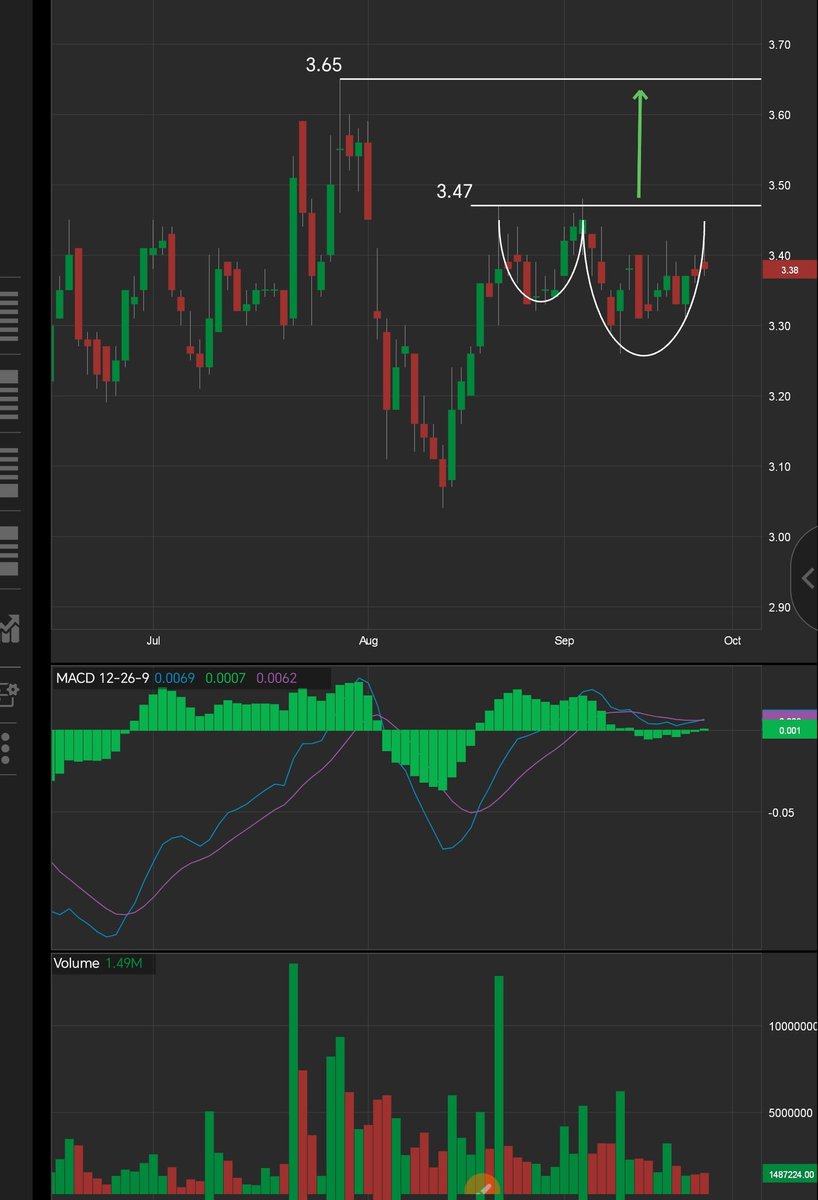This screenshot has width=818, height=1200.
Task: Click the Volume indicator label
Action: tap(77, 963)
